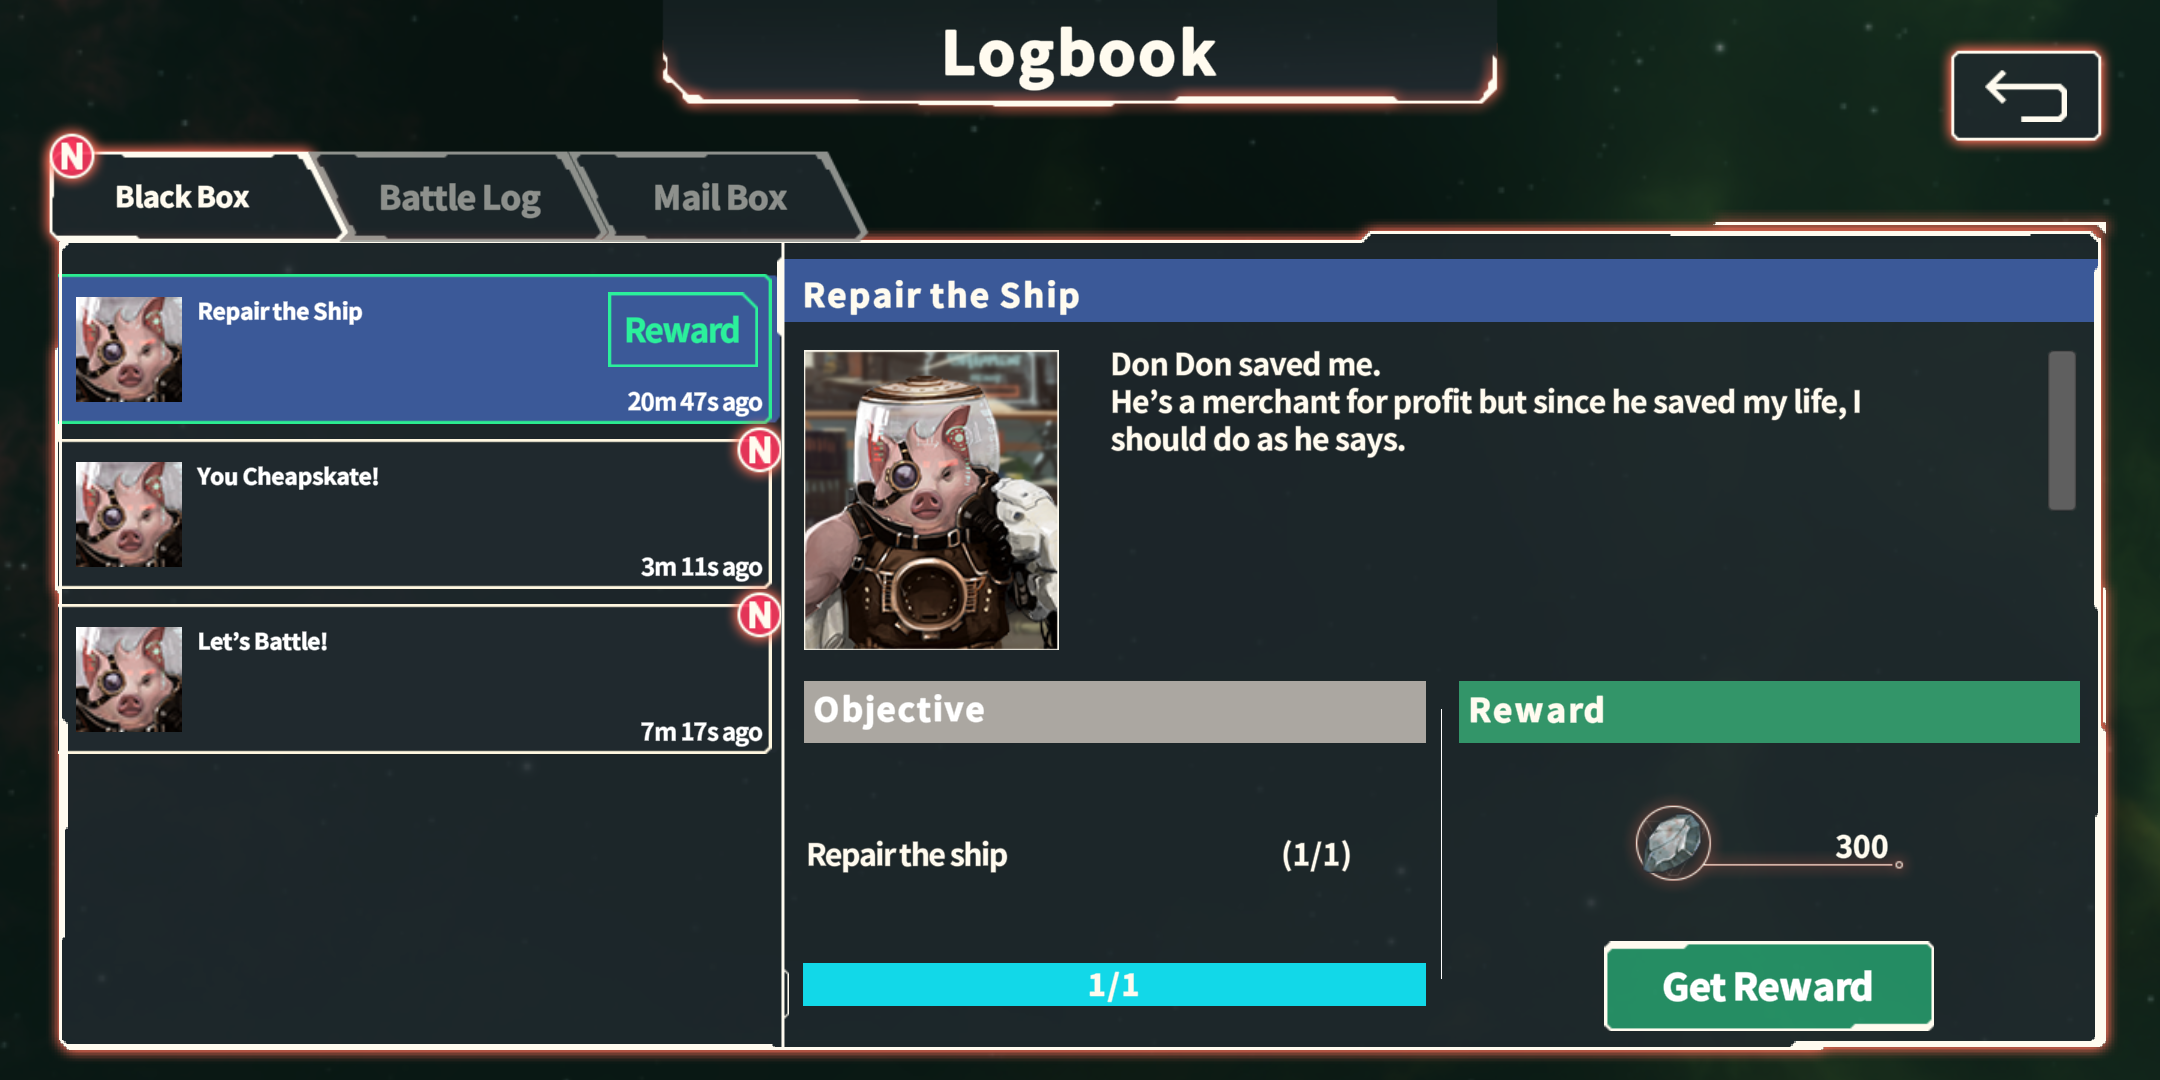Click the N badge on Let's Battle! entry

(760, 615)
